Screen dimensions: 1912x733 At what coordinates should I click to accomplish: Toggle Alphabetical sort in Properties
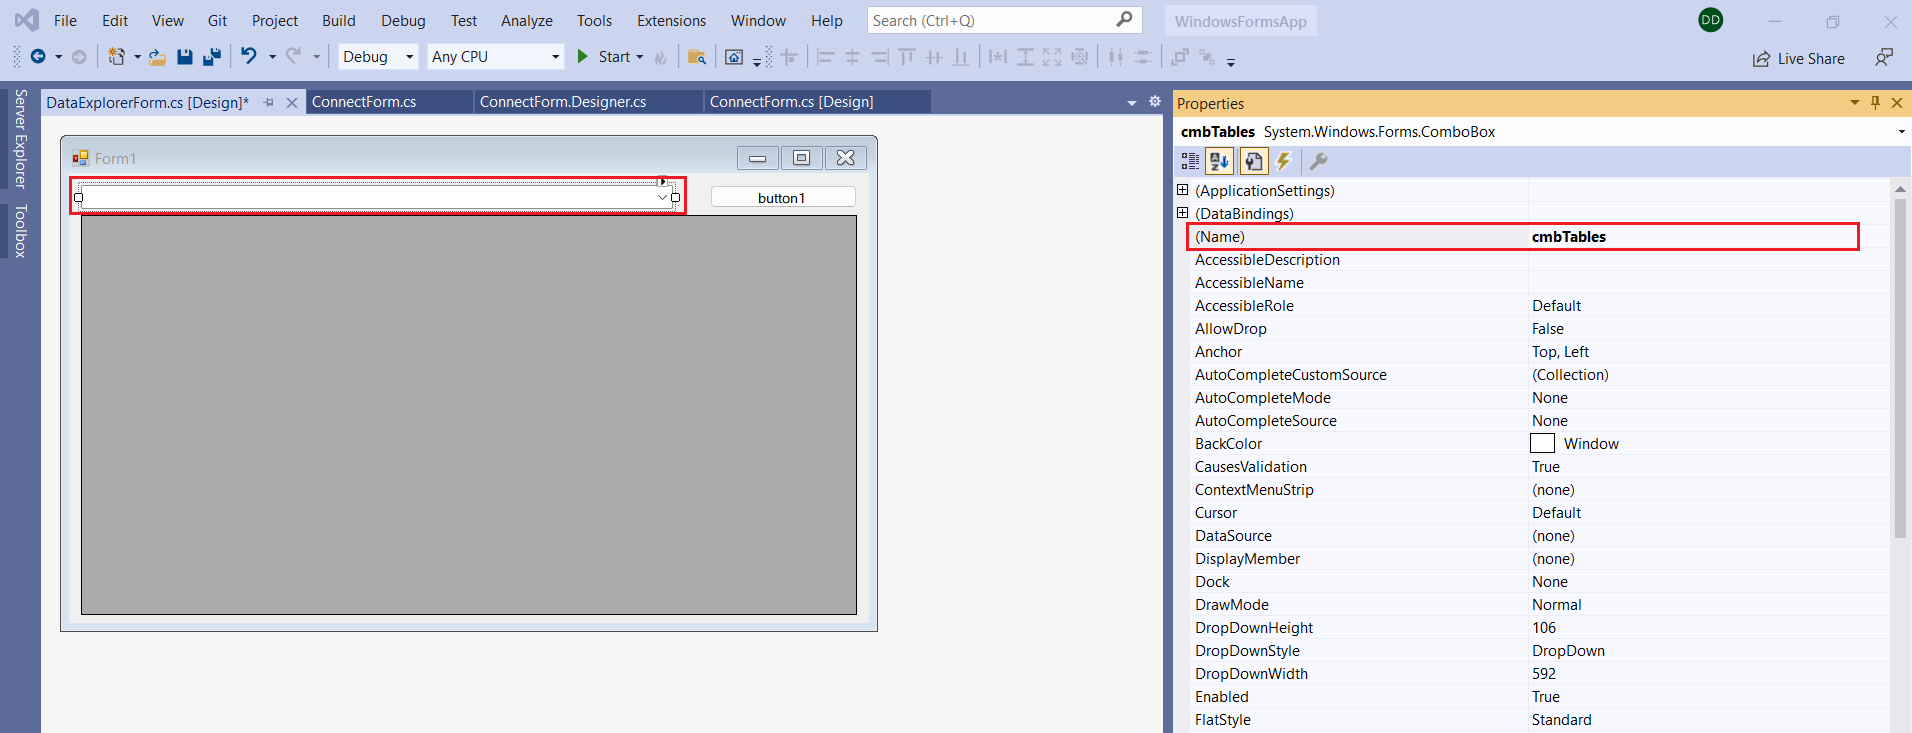coord(1219,161)
